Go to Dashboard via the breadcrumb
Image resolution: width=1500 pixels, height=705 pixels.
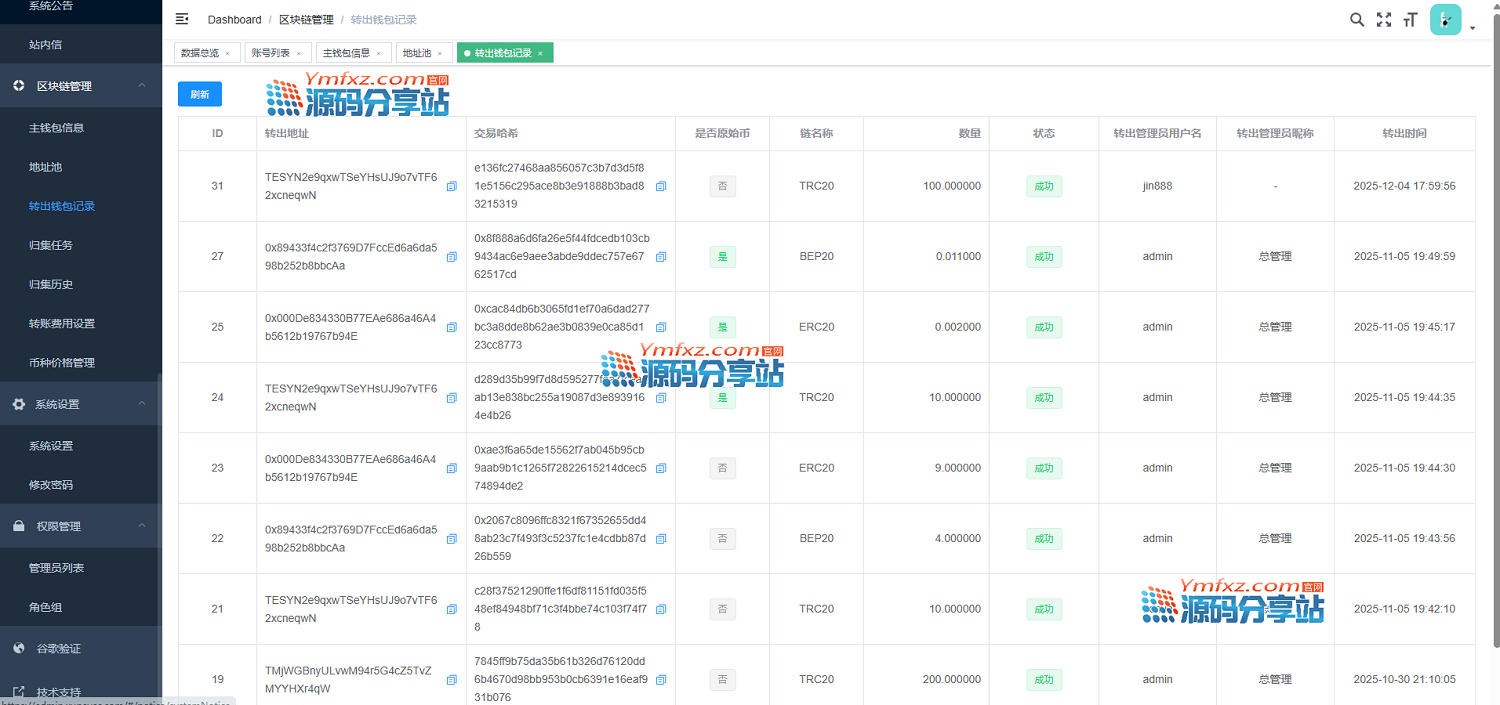(x=234, y=20)
